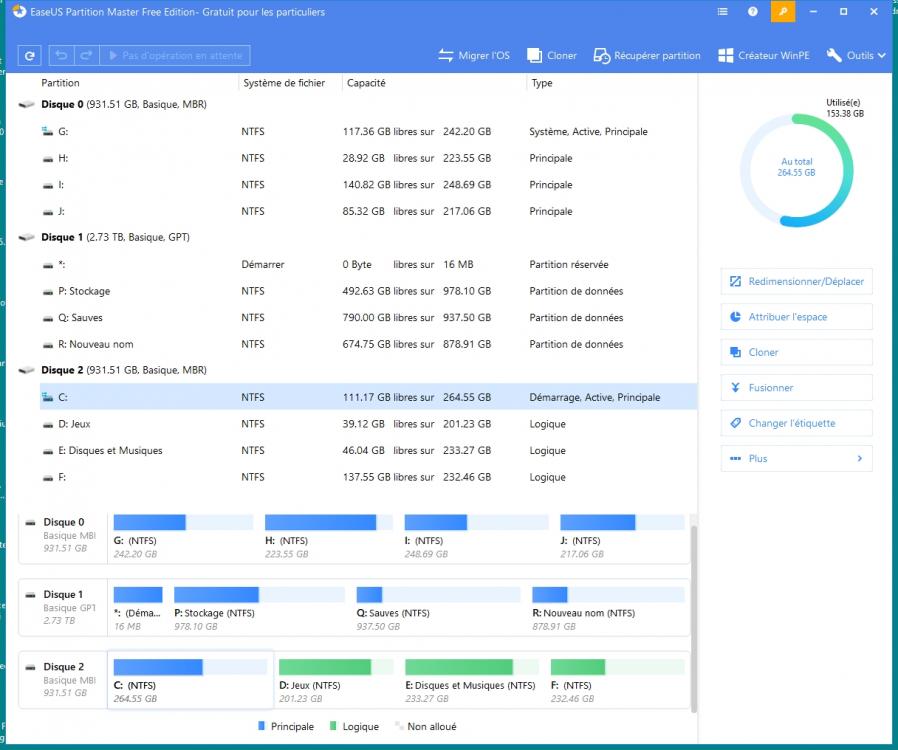
Task: Click the redo arrow in toolbar
Action: 86,56
